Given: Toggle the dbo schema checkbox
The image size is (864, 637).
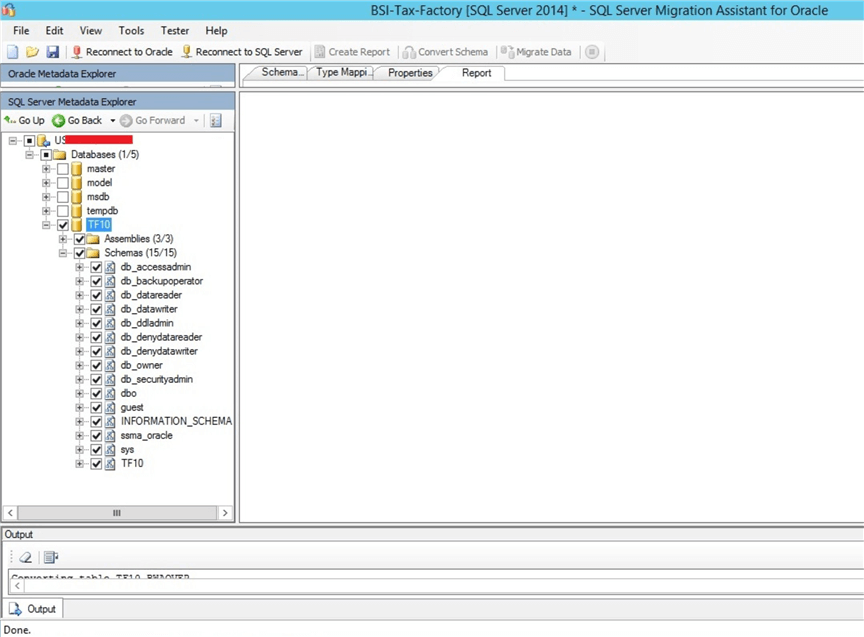Looking at the screenshot, I should click(x=96, y=393).
